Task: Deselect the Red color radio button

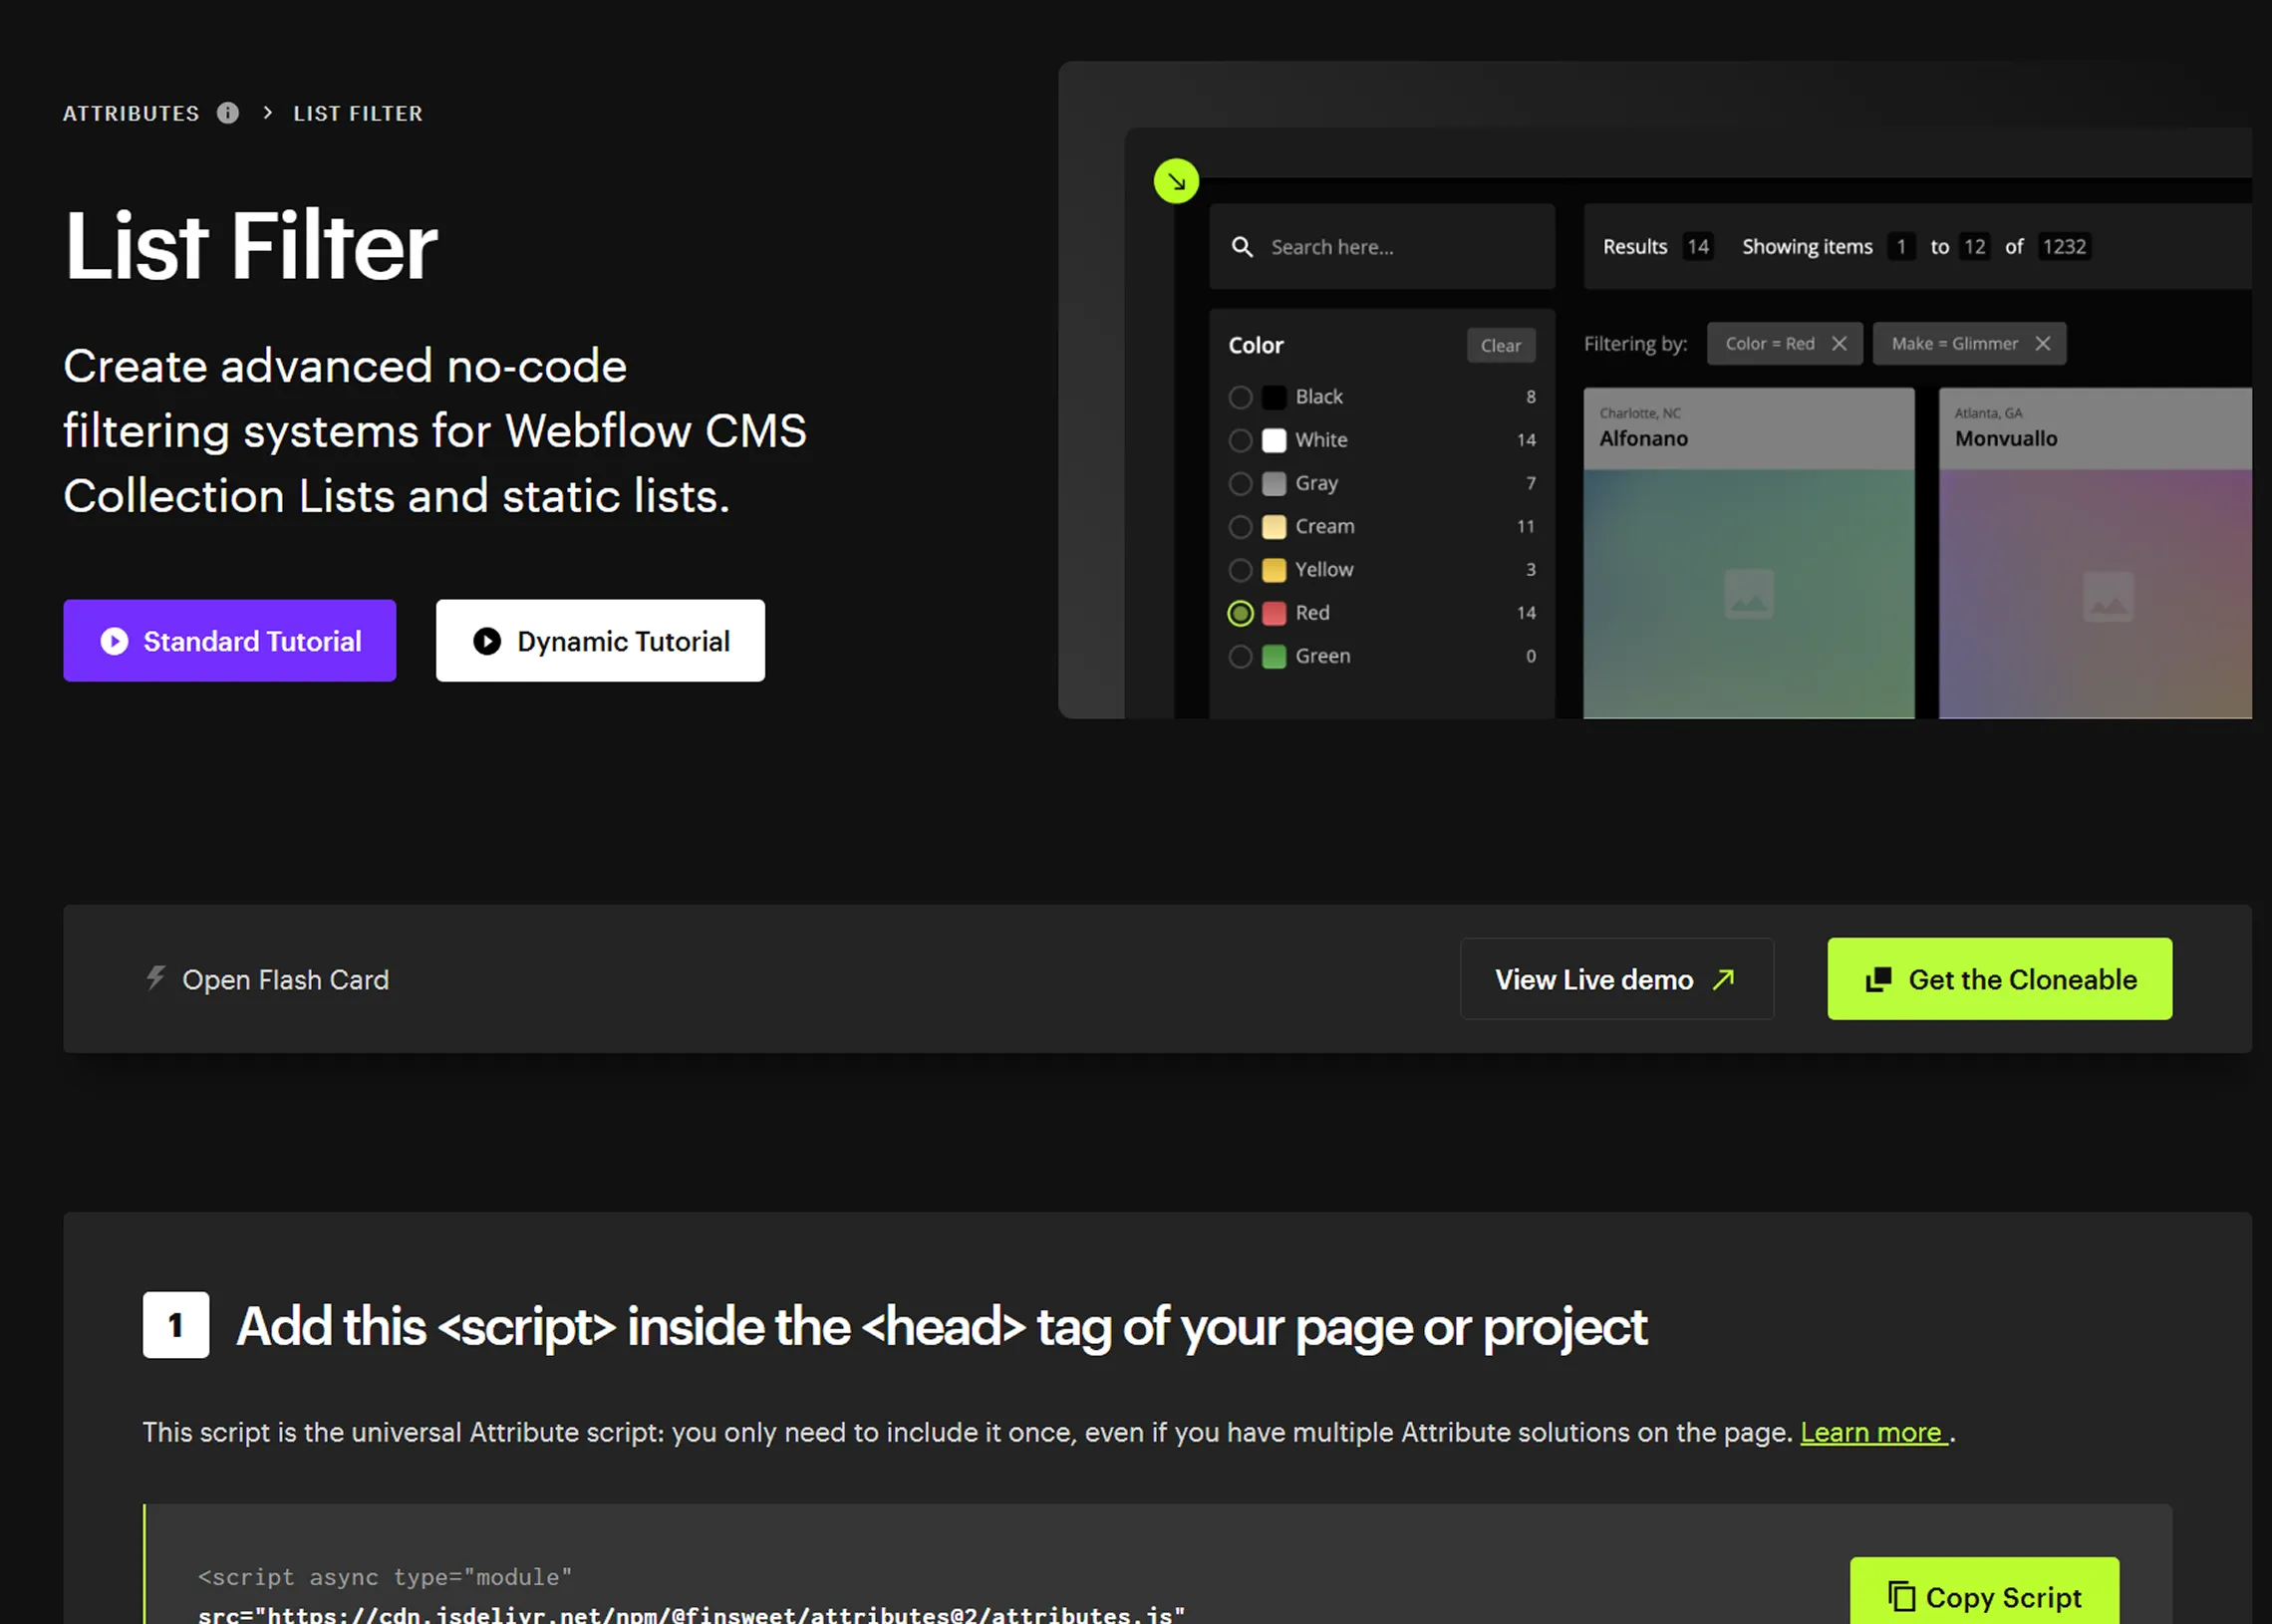Action: tap(1240, 613)
